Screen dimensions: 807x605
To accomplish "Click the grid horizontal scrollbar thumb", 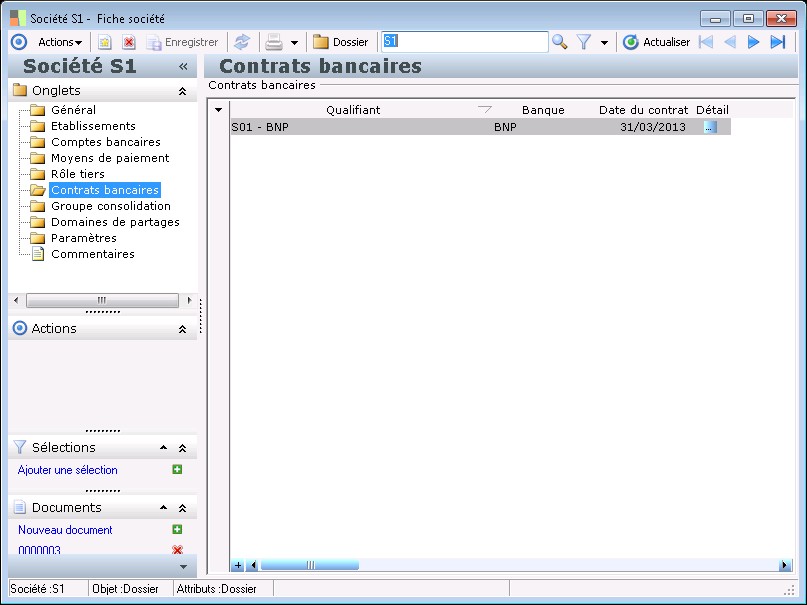I will click(310, 565).
